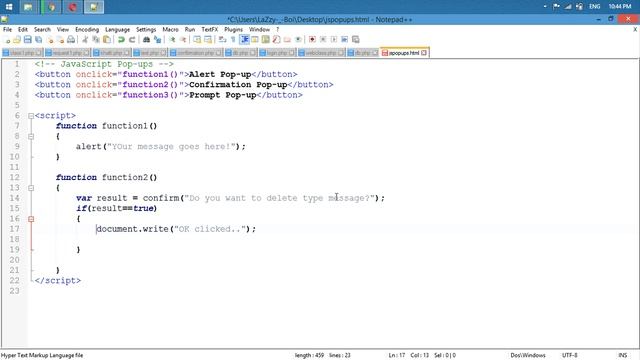The image size is (640, 360).
Task: Open Chrome from the taskbar
Action: pos(51,7)
